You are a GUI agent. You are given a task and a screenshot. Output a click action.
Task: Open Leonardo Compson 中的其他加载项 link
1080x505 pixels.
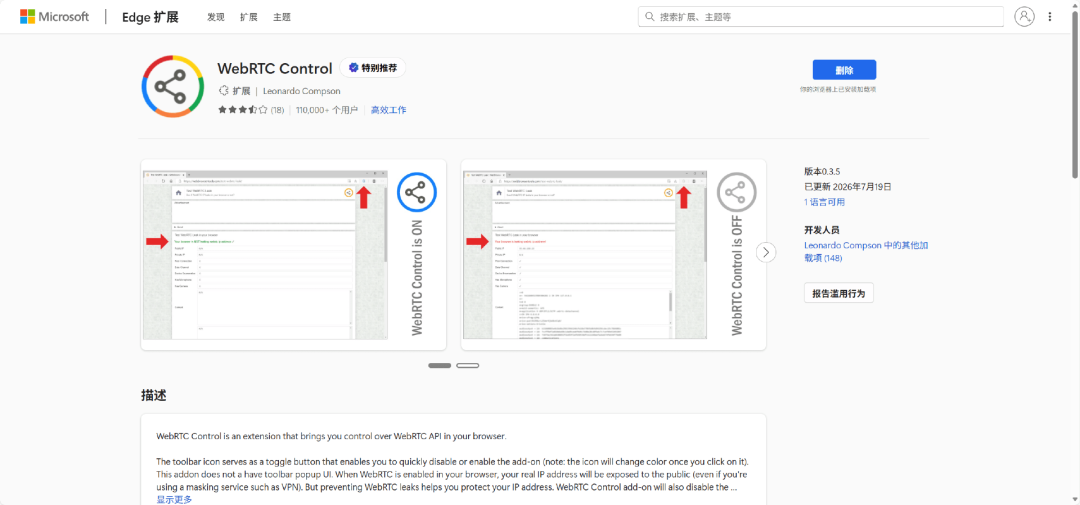(x=865, y=251)
